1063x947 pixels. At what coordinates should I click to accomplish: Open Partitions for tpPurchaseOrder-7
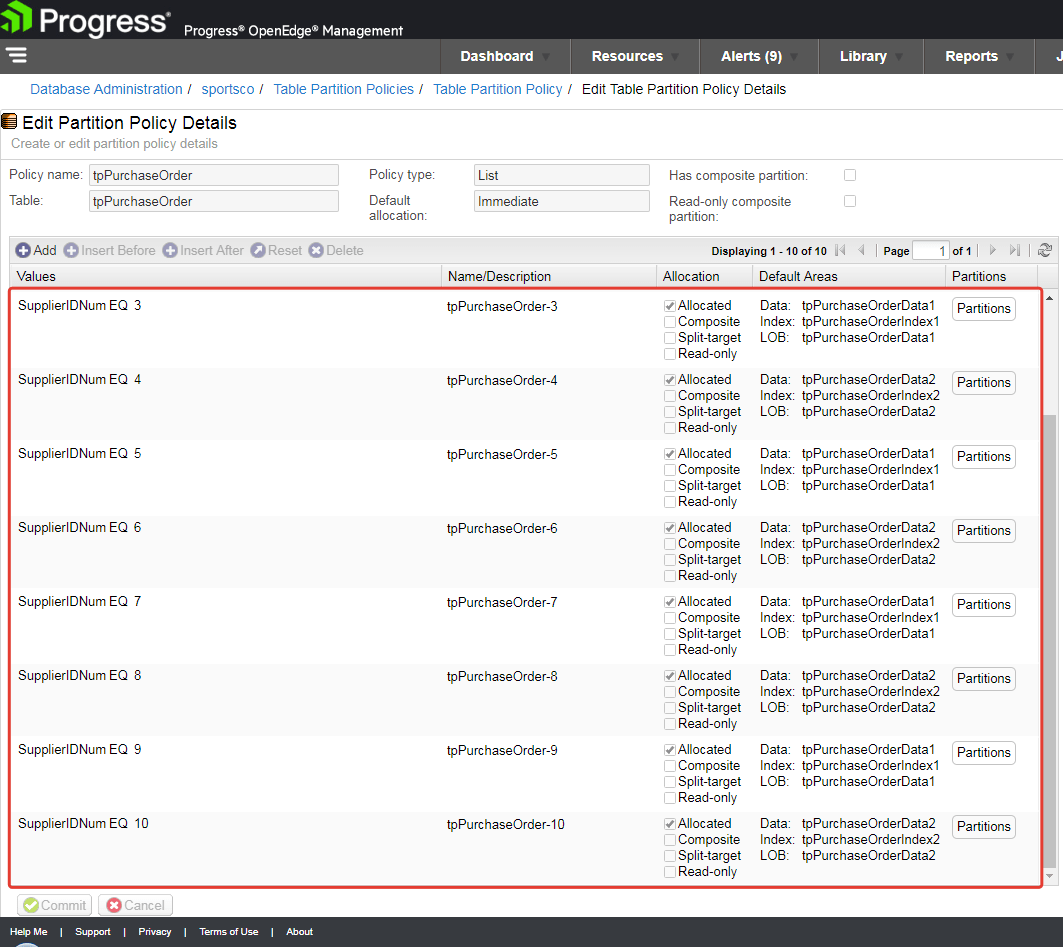click(x=984, y=604)
